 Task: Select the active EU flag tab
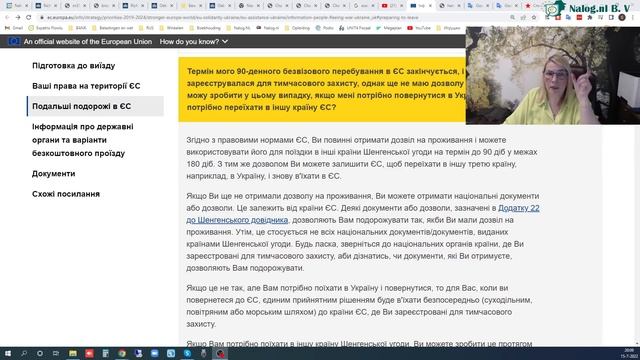click(x=419, y=6)
